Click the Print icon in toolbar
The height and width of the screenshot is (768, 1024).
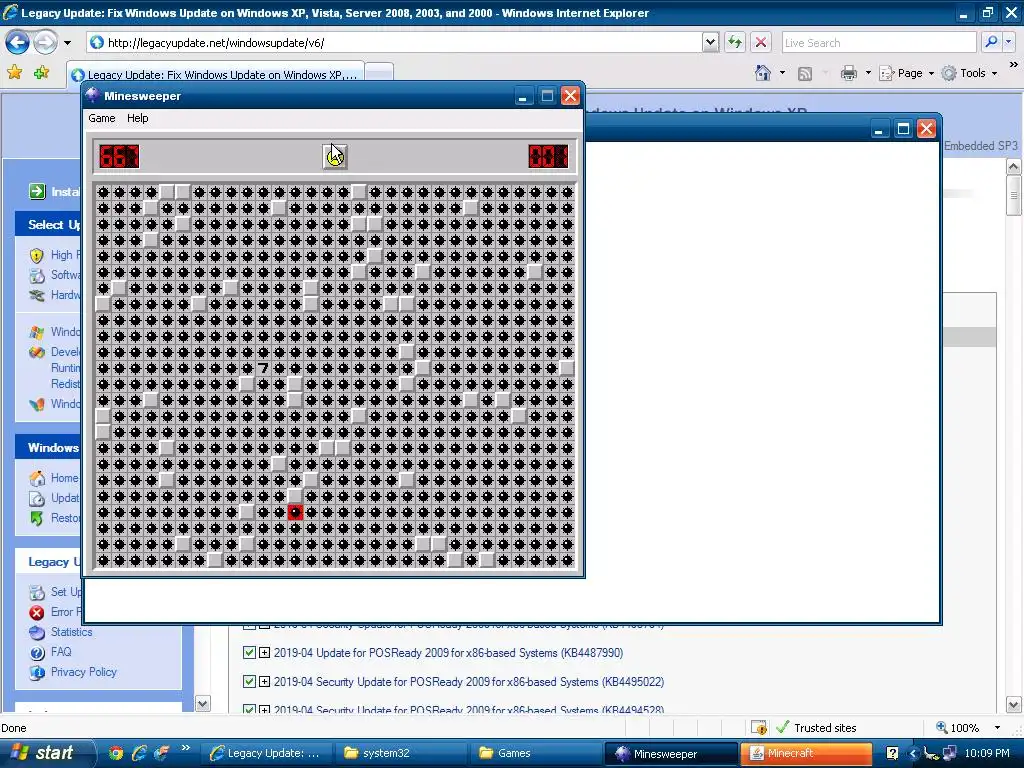[848, 73]
